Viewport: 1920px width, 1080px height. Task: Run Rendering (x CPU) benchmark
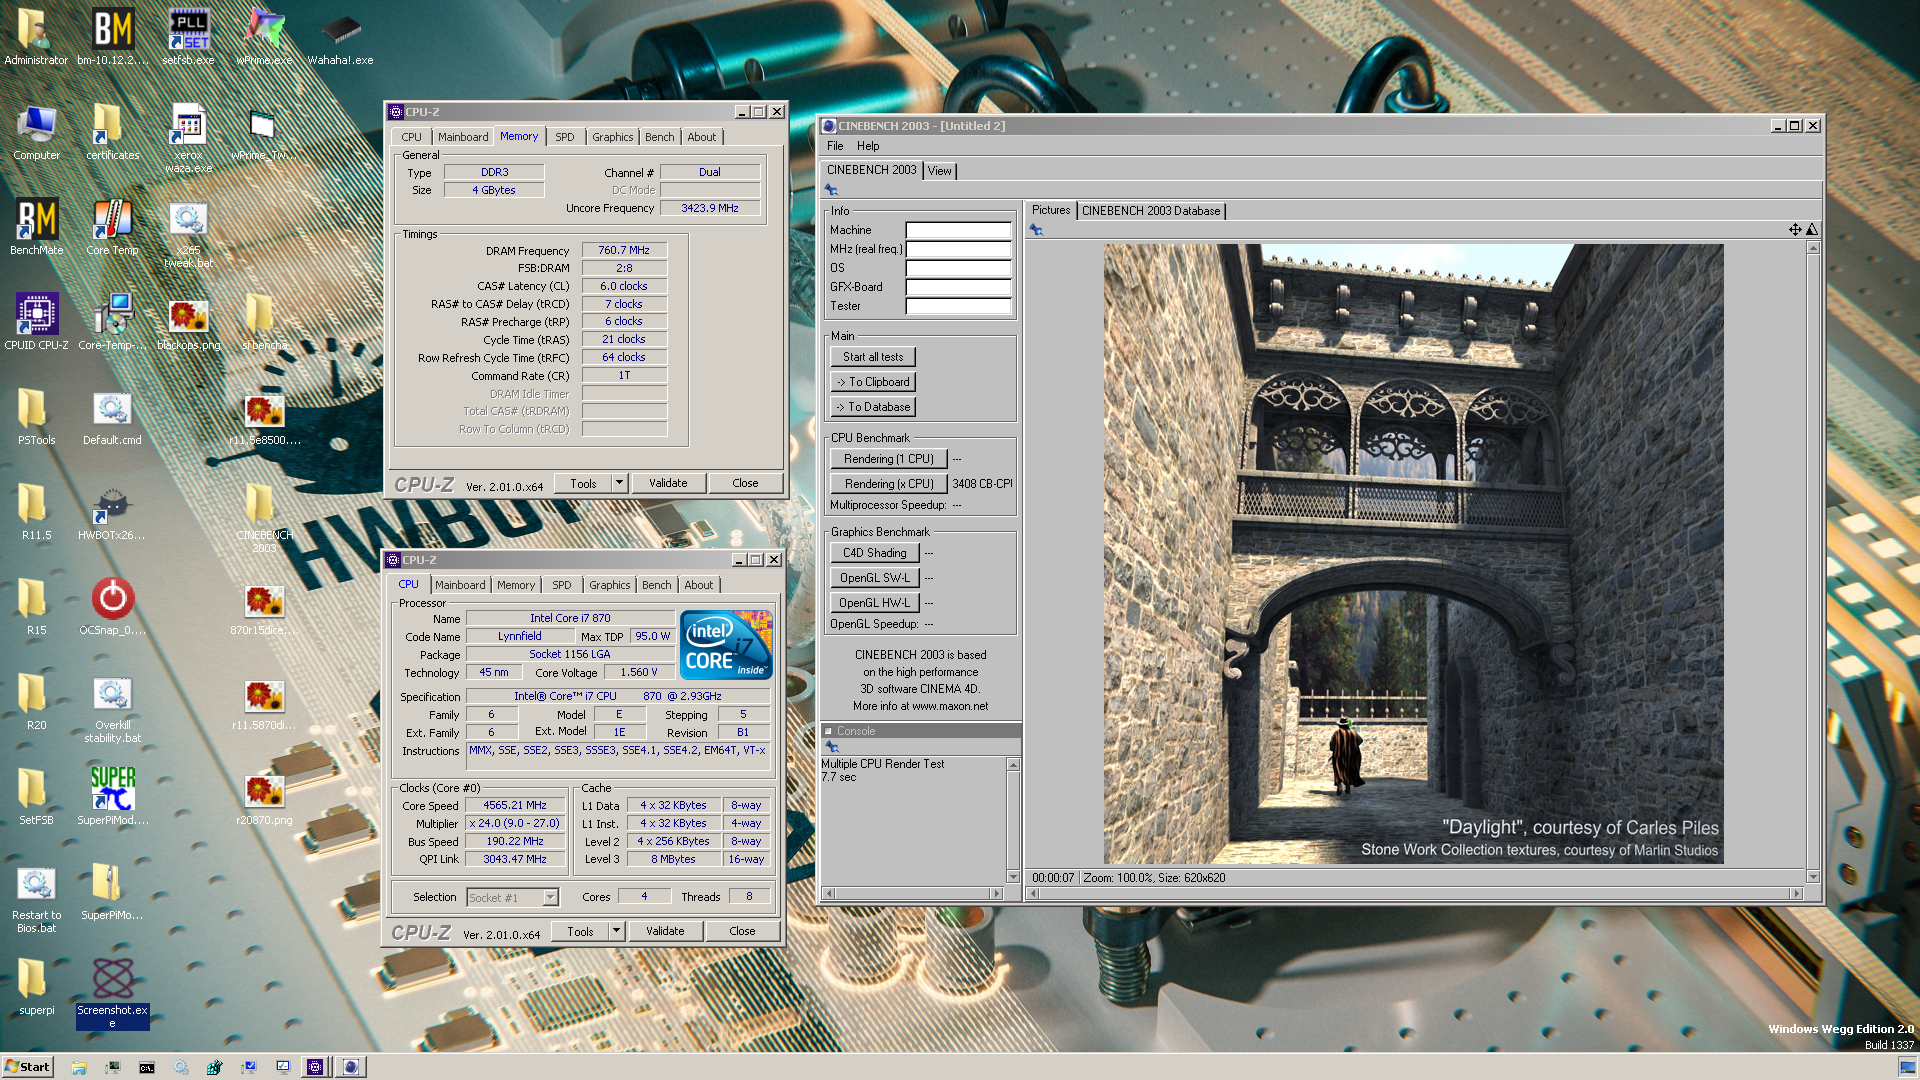click(x=889, y=484)
